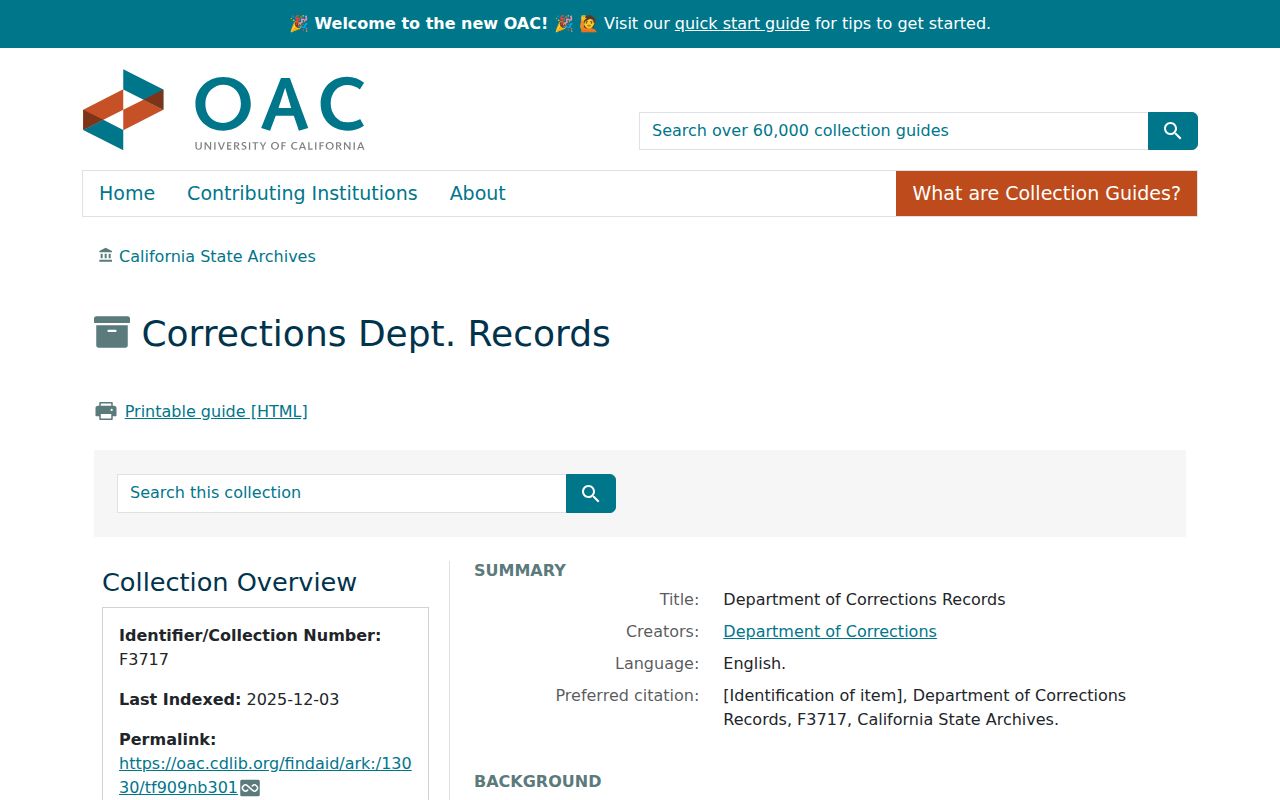The image size is (1280, 800).
Task: Click the language value English.
Action: pyautogui.click(x=755, y=663)
